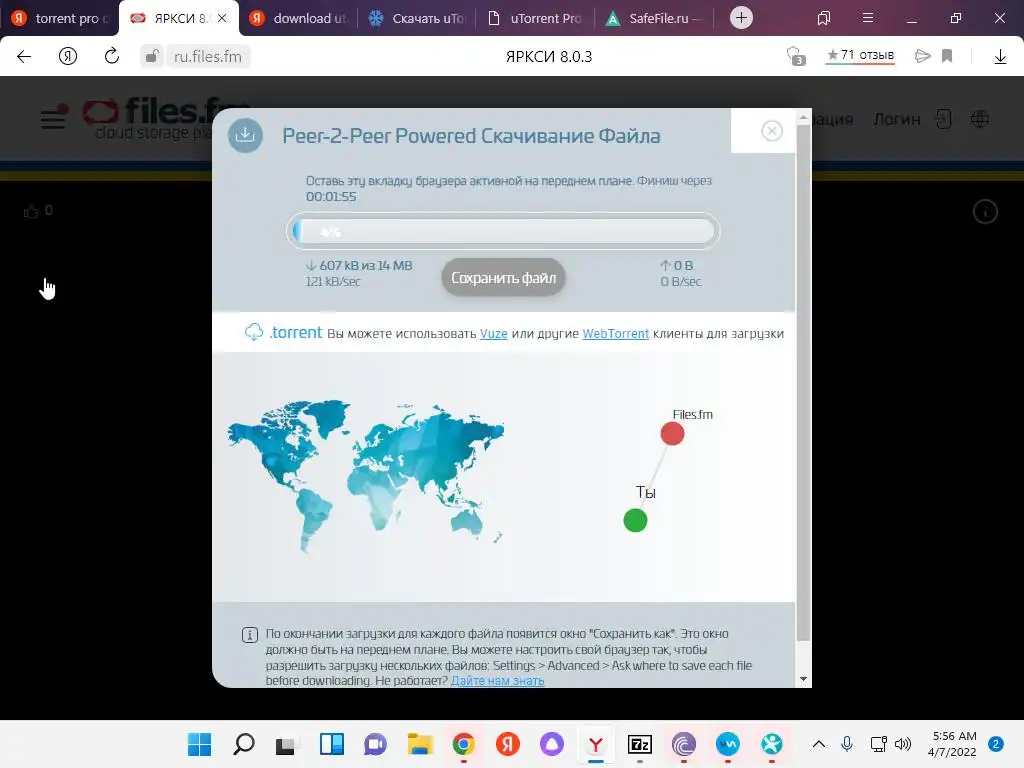Close the Peer-2-Peer download dialog
1024x768 pixels.
click(771, 131)
